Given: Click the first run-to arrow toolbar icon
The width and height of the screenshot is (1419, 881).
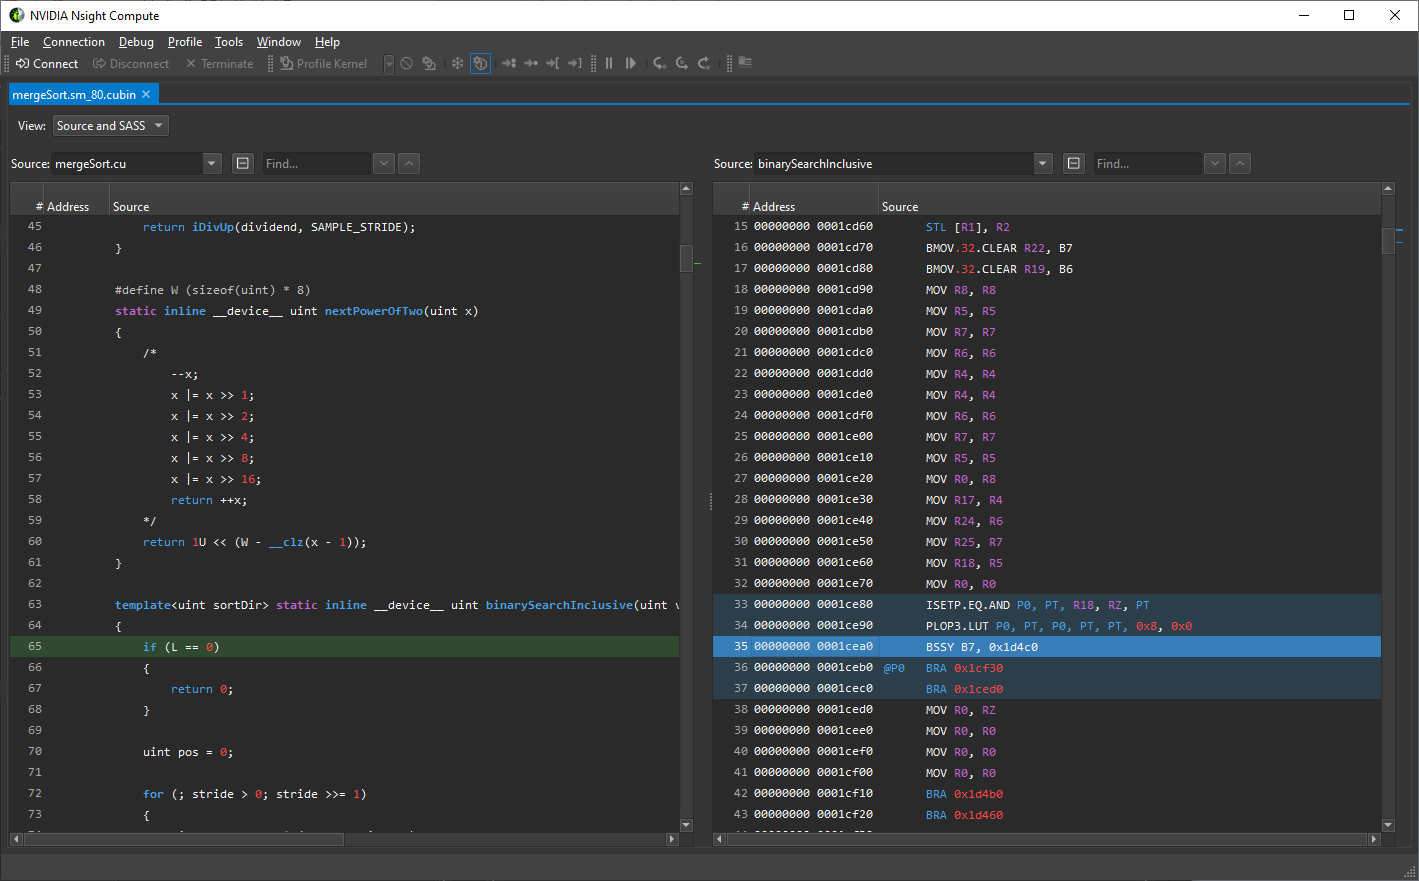Looking at the screenshot, I should tap(509, 63).
